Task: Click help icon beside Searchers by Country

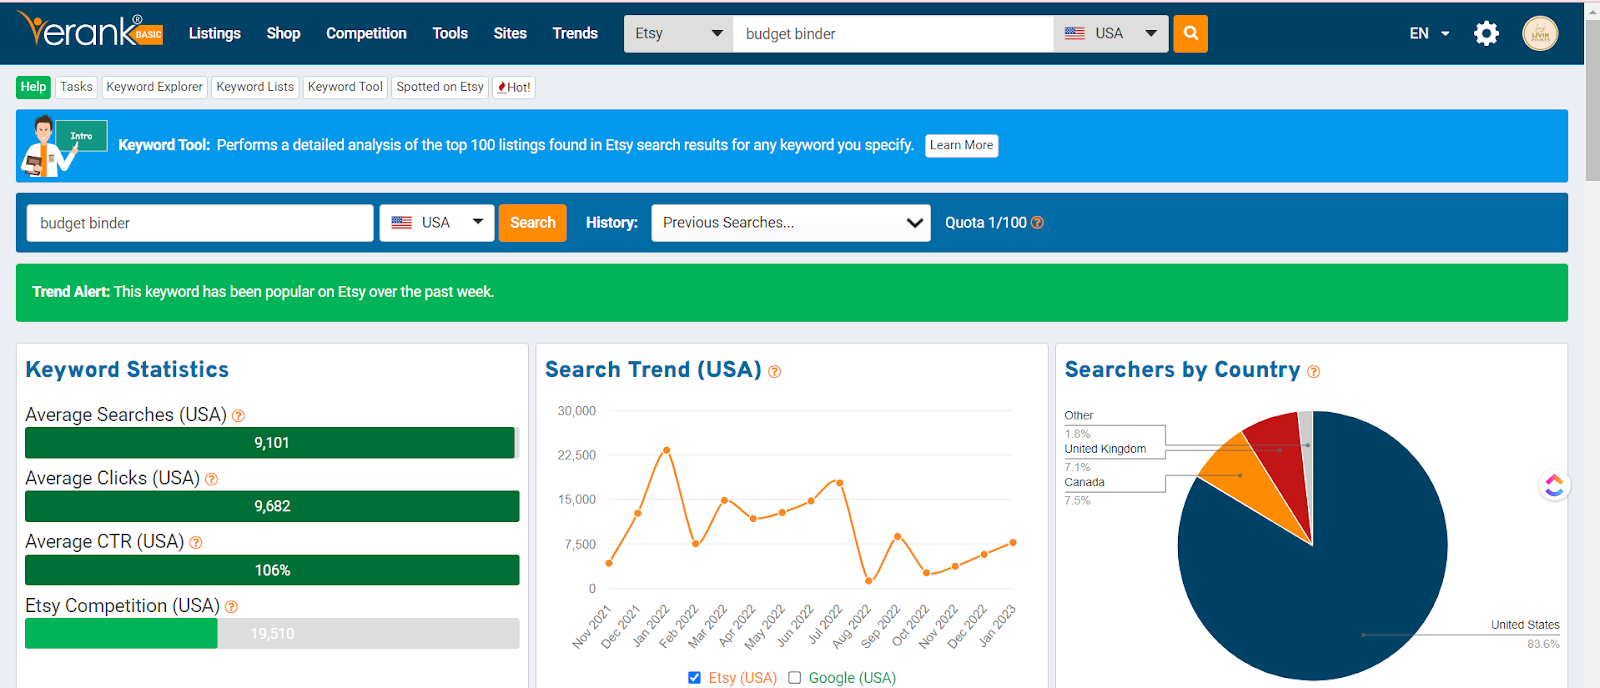Action: pyautogui.click(x=1313, y=372)
